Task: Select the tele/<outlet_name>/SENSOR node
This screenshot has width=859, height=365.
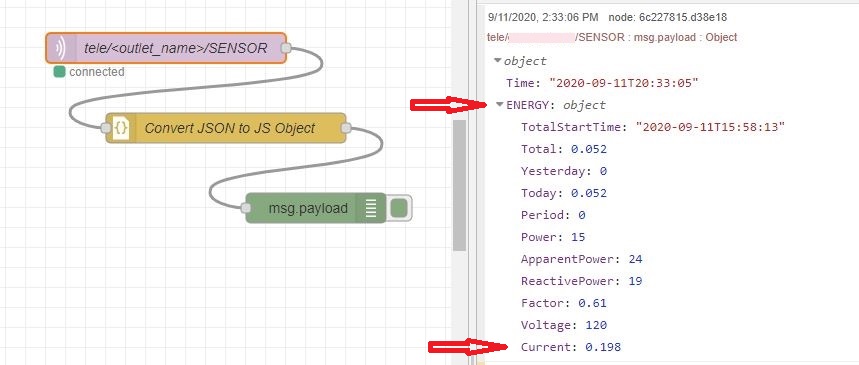Action: pyautogui.click(x=166, y=48)
